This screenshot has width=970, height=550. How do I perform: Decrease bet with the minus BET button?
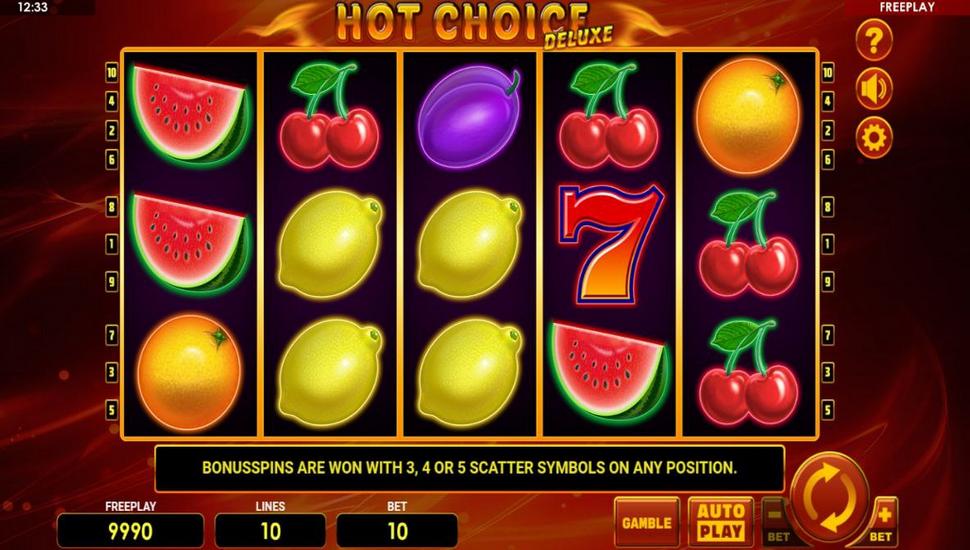[777, 523]
